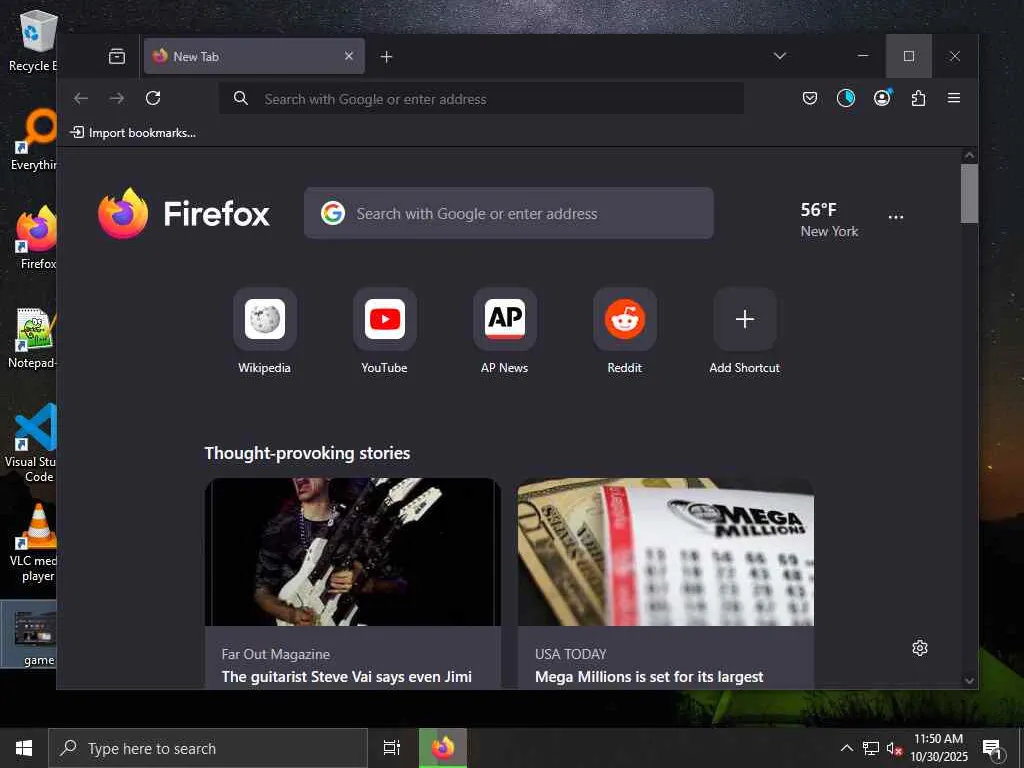Open the Windows Start menu
The image size is (1024, 768).
click(24, 748)
